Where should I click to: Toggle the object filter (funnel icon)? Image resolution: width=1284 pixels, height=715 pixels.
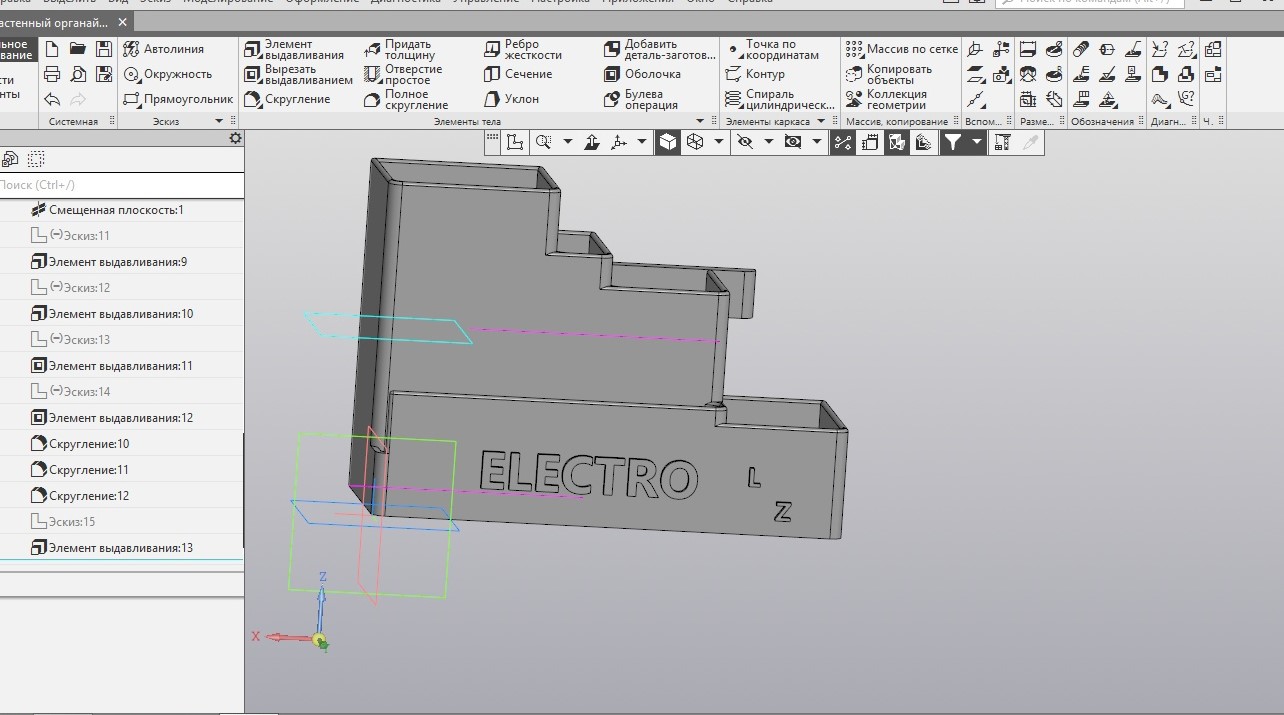955,141
